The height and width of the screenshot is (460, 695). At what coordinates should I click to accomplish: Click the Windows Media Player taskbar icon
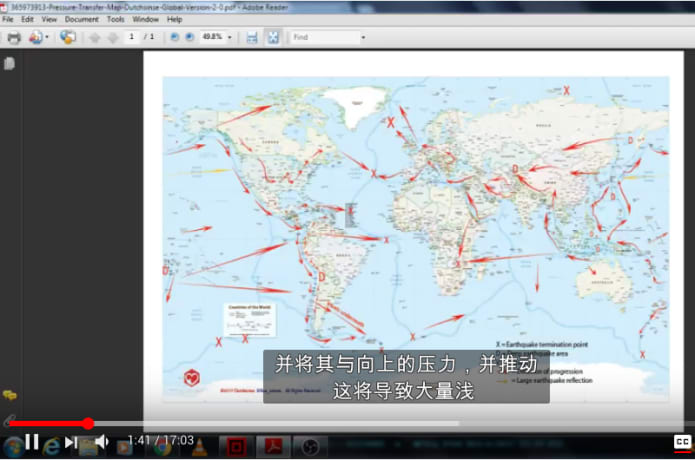[x=125, y=448]
